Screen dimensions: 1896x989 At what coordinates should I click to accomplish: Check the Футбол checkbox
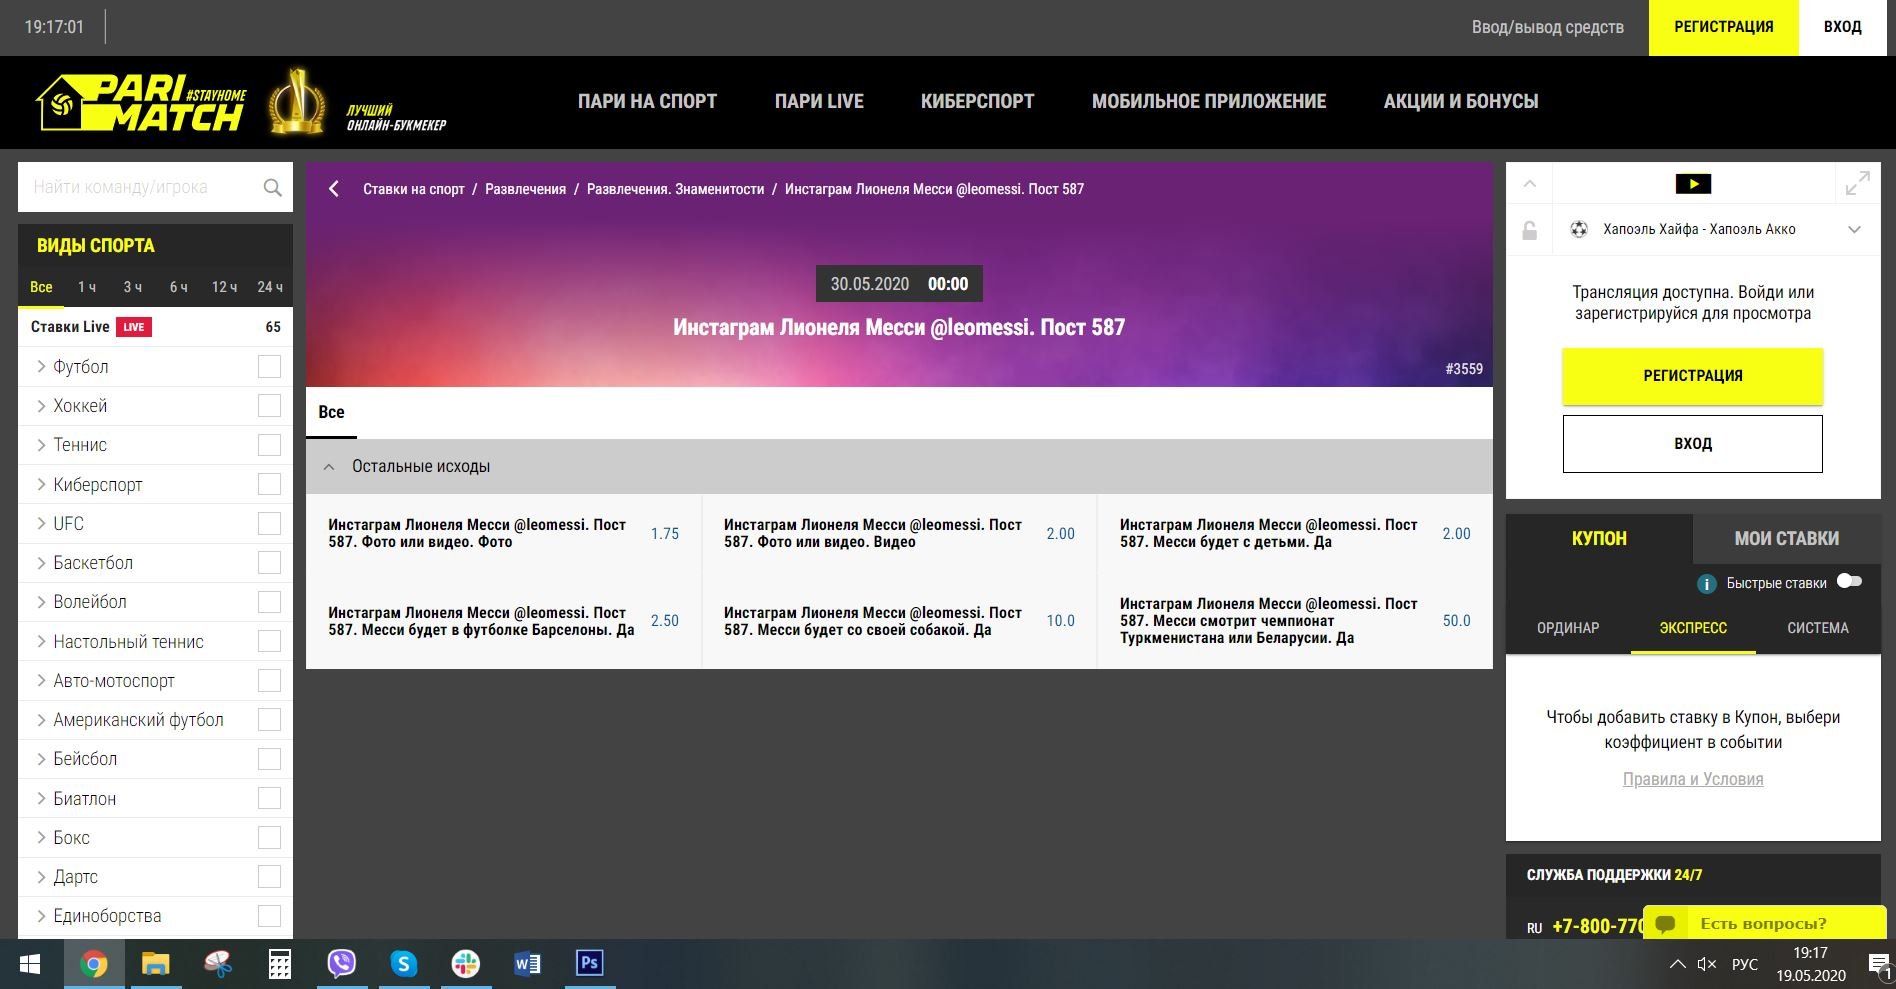tap(269, 367)
